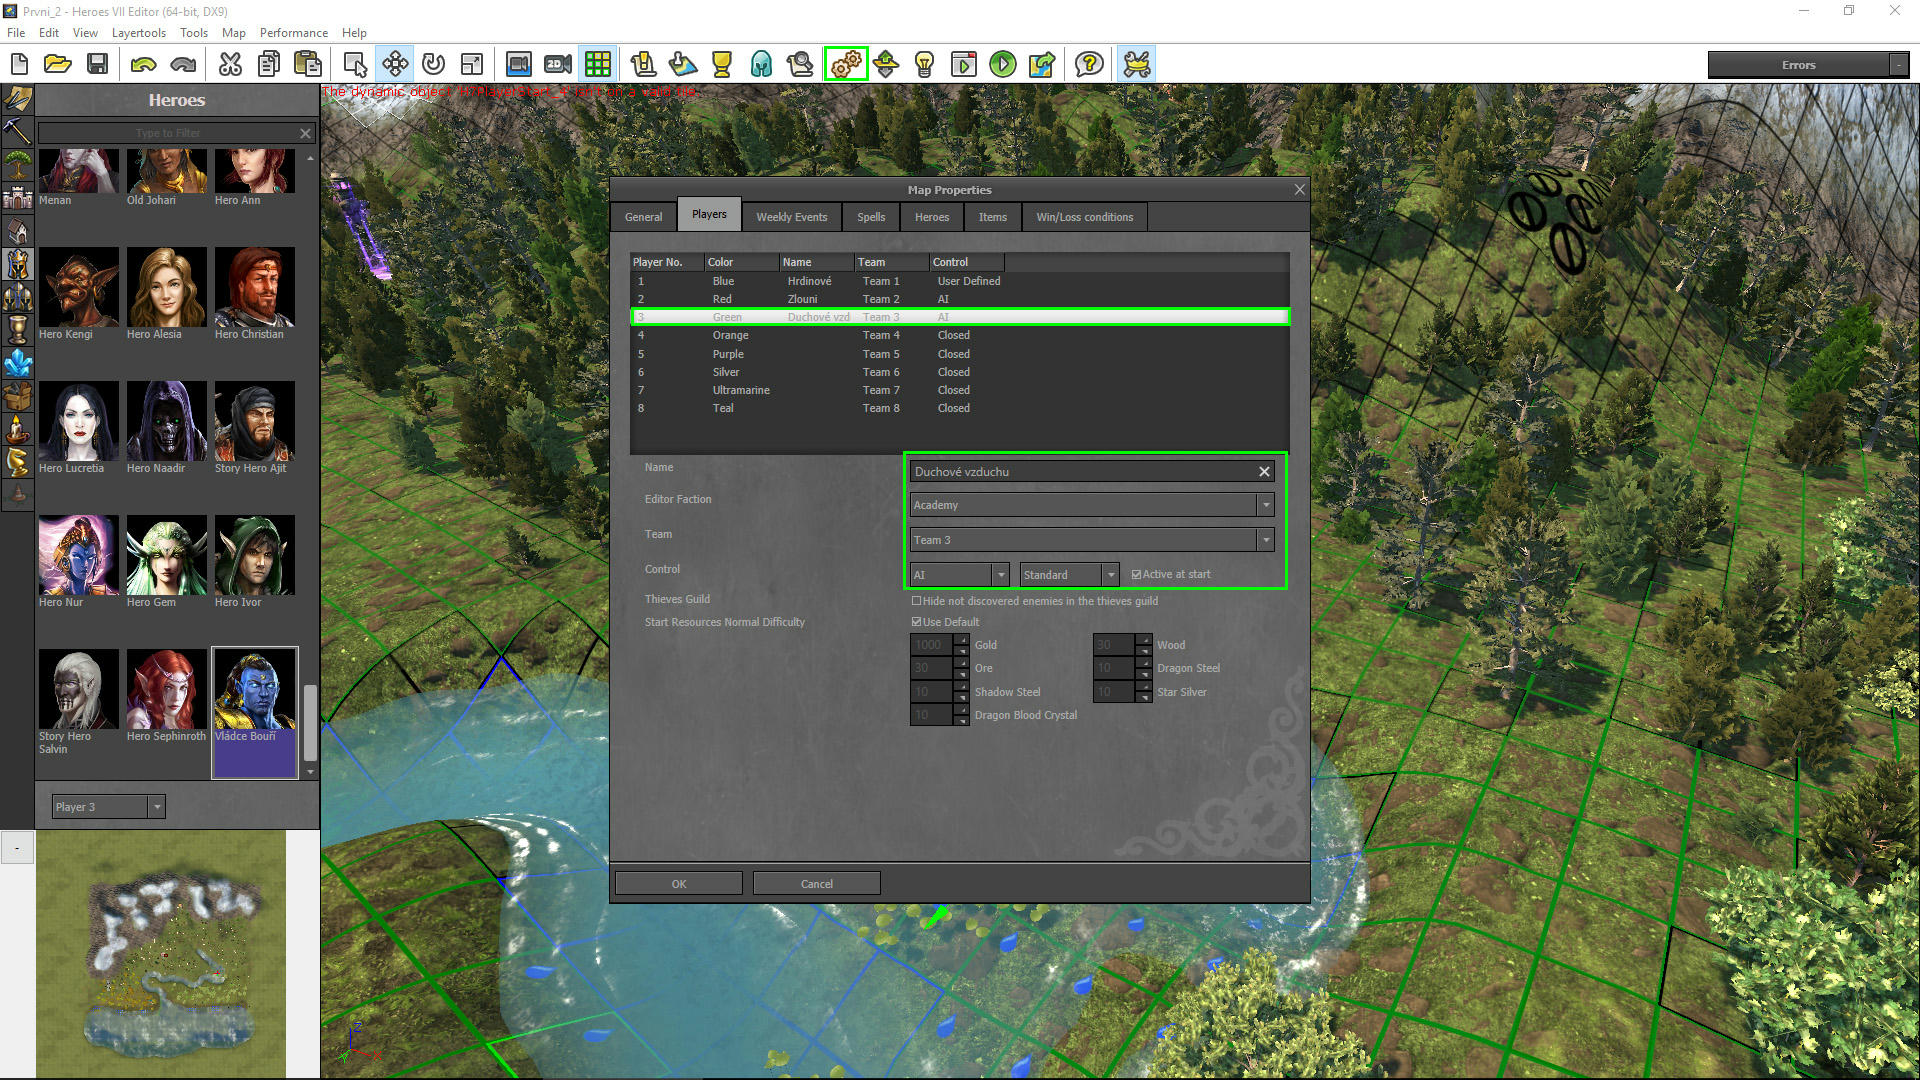Click the green Play map icon
This screenshot has width=1920, height=1080.
tap(1002, 65)
